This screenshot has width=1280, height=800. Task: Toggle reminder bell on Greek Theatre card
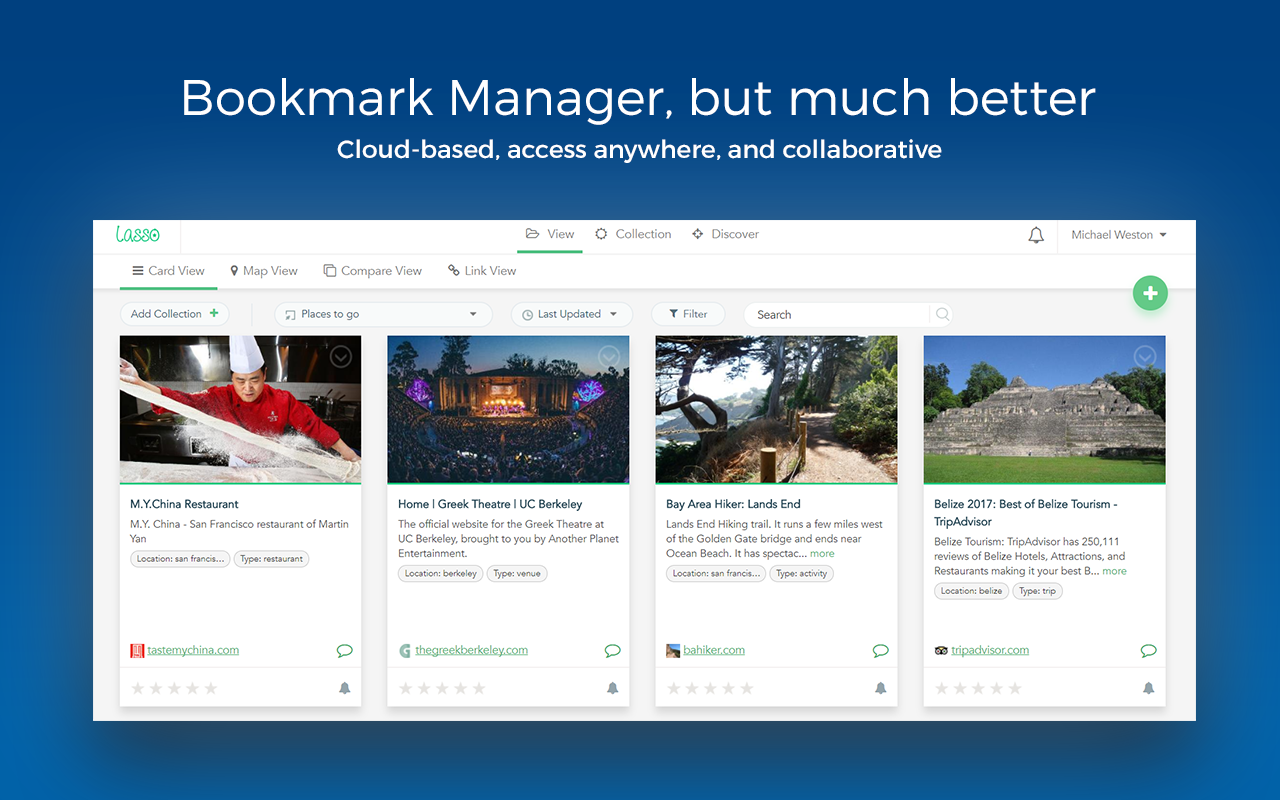coord(613,688)
